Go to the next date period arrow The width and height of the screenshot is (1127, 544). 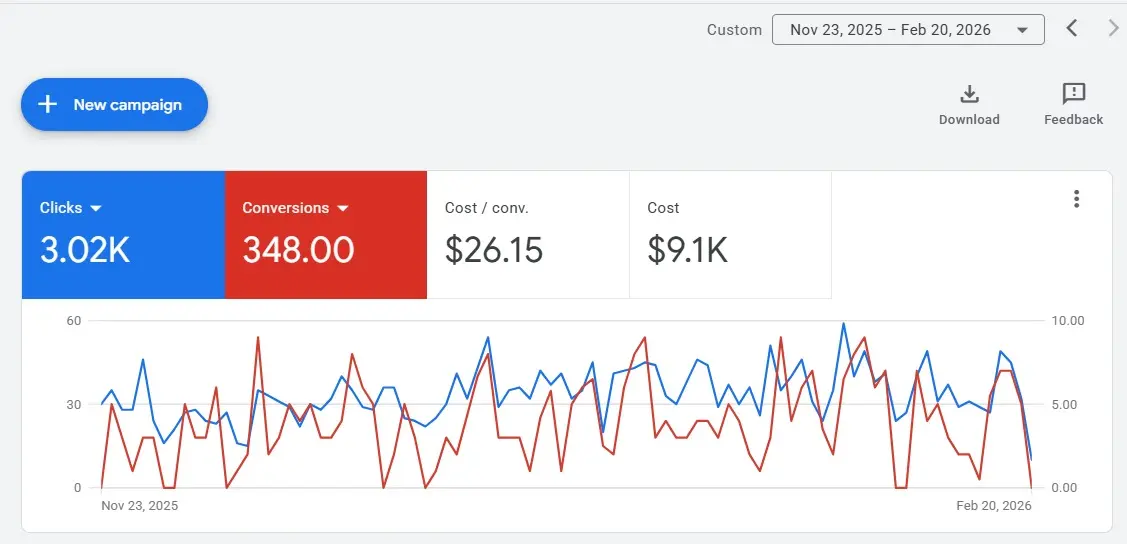click(1113, 29)
